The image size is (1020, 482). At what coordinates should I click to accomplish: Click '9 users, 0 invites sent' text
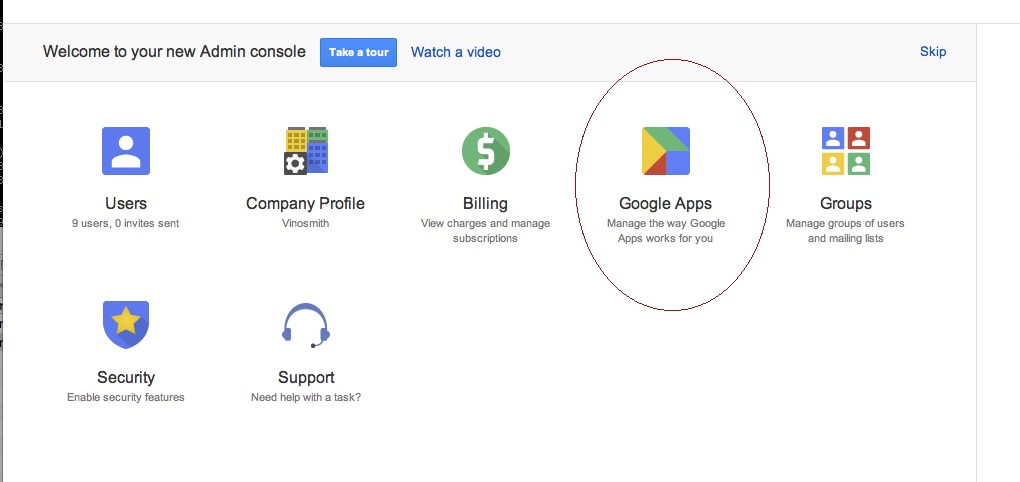[x=126, y=223]
